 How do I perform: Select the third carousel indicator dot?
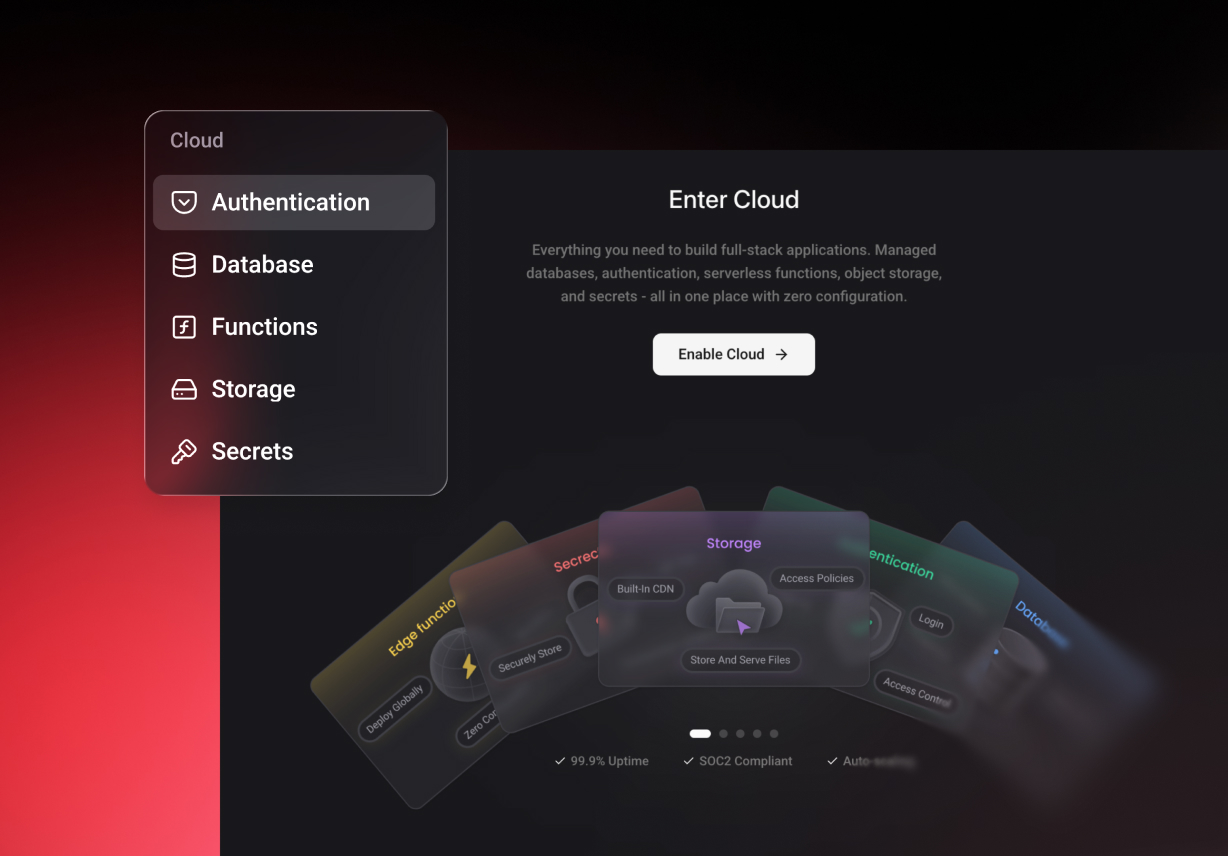pos(741,733)
